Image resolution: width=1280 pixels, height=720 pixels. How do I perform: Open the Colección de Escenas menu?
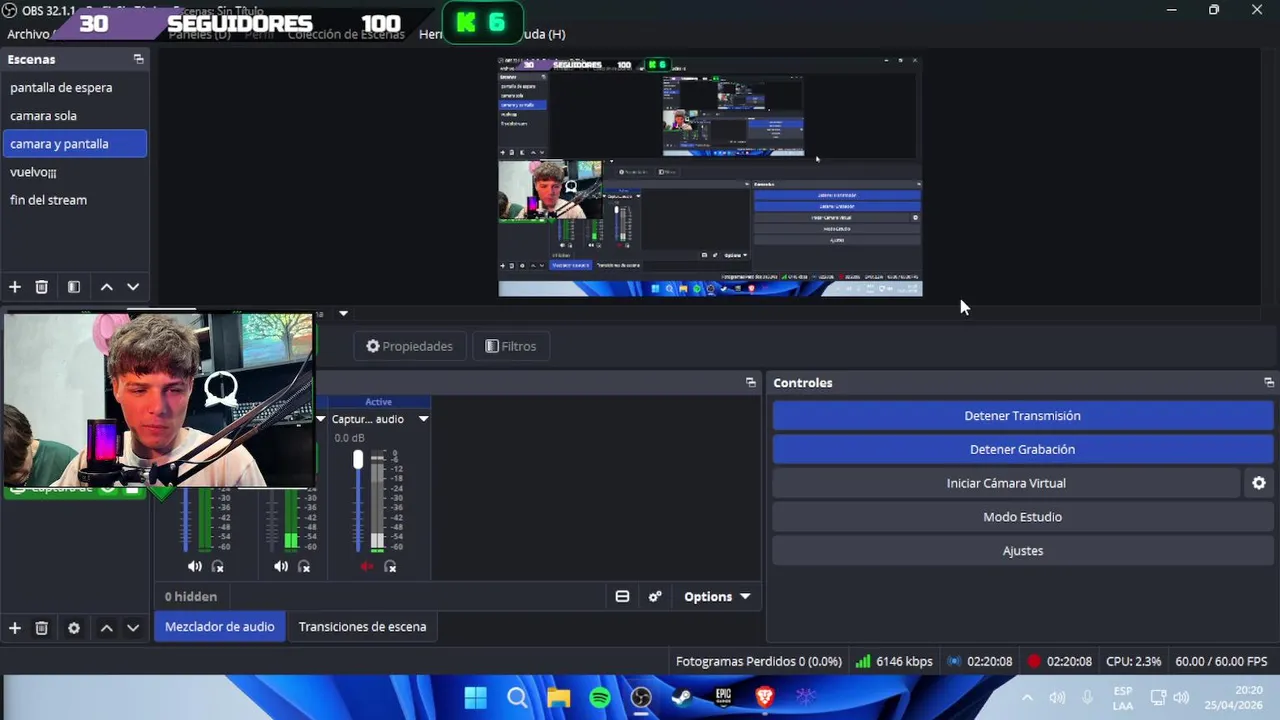[346, 34]
